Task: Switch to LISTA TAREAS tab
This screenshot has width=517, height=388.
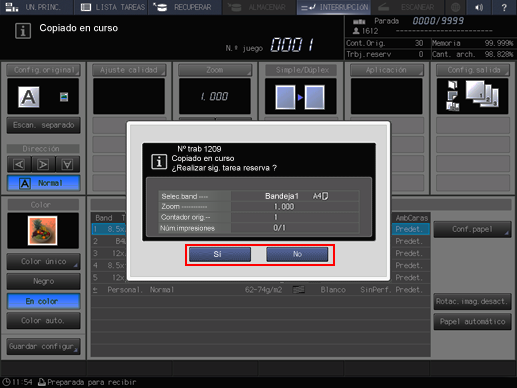Action: [x=113, y=7]
